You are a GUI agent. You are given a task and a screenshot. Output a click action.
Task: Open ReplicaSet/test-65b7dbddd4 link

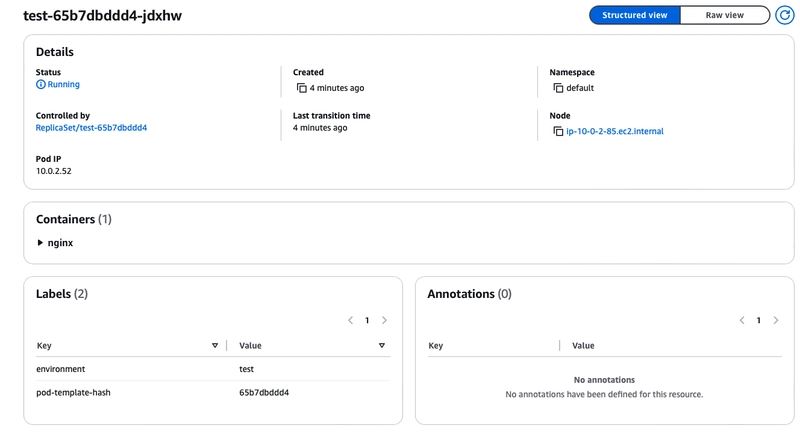click(91, 128)
